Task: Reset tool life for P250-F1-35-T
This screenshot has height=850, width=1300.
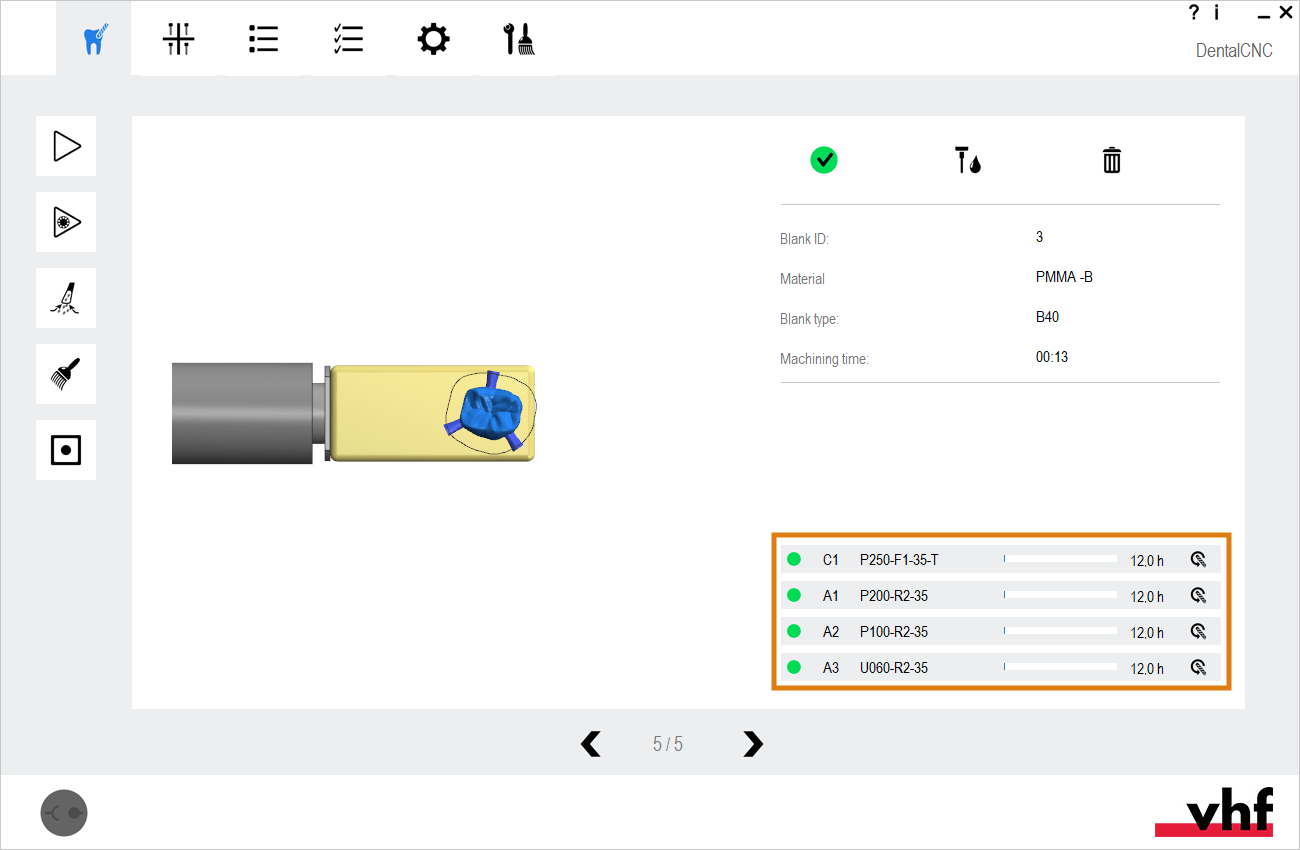Action: click(x=1197, y=559)
